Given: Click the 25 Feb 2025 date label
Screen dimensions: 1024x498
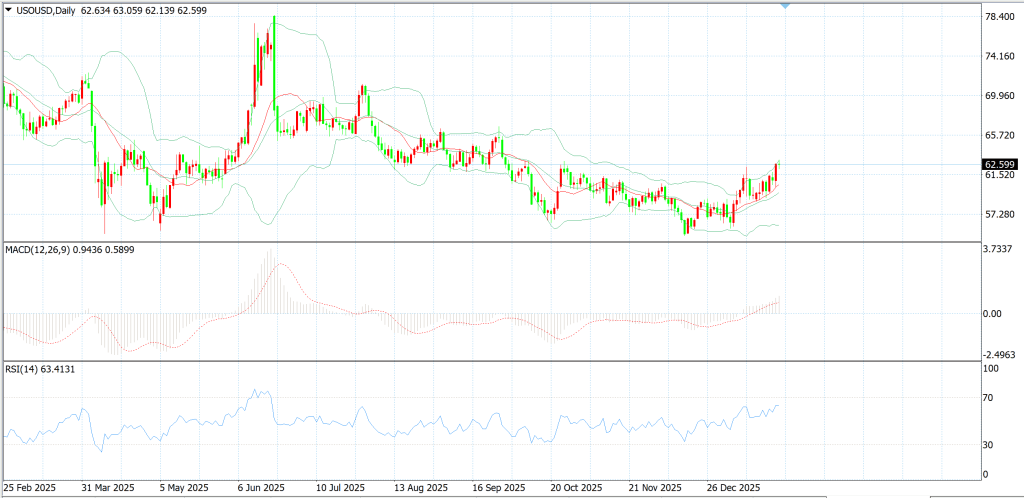Looking at the screenshot, I should pyautogui.click(x=29, y=488).
